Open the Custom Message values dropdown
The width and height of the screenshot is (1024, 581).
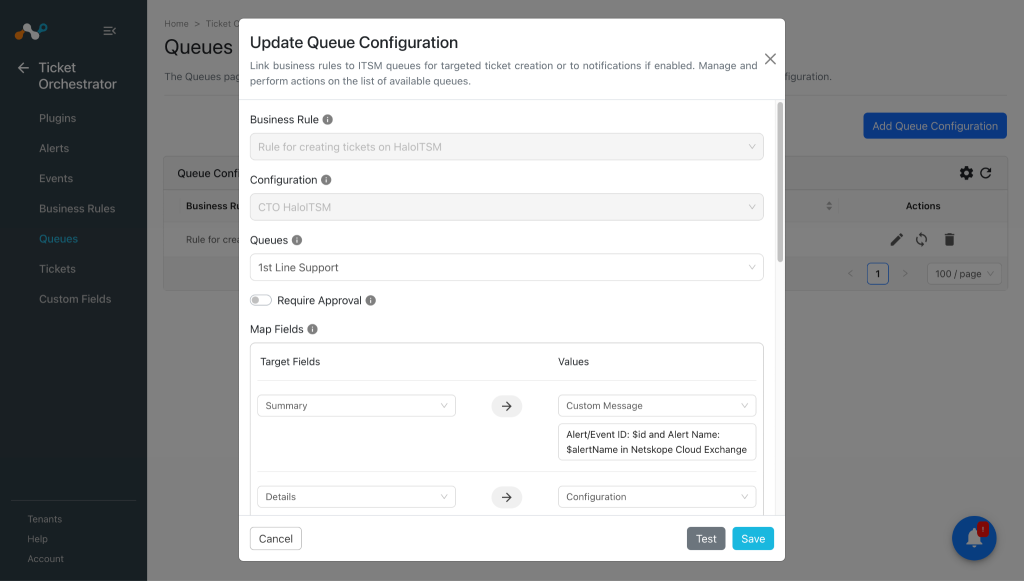[656, 405]
